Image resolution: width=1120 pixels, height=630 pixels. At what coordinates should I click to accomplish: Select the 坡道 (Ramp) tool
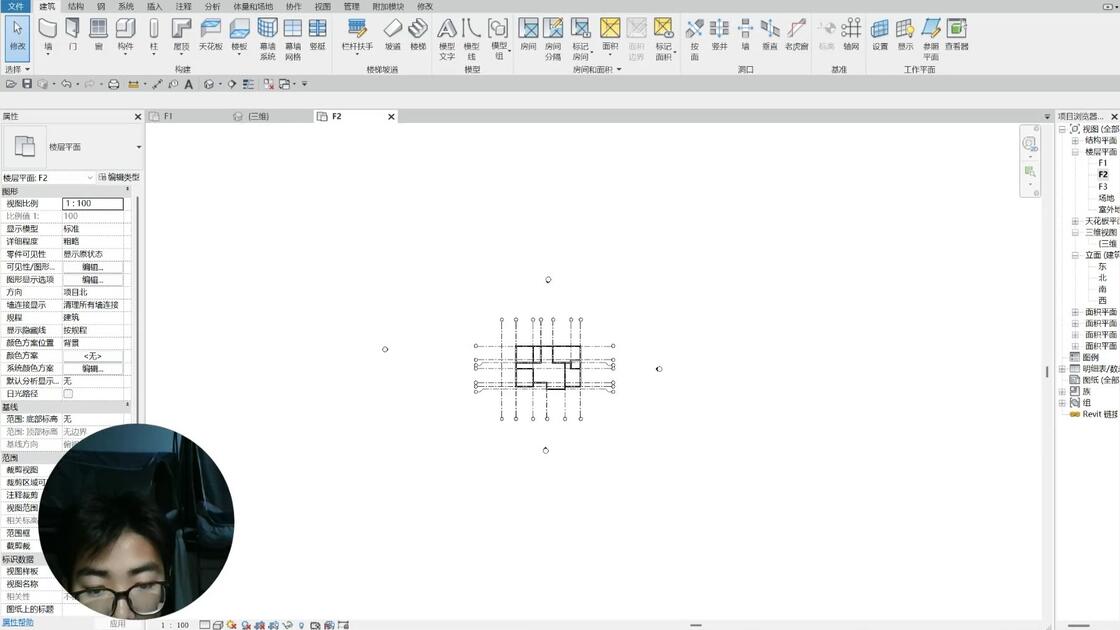[x=393, y=34]
